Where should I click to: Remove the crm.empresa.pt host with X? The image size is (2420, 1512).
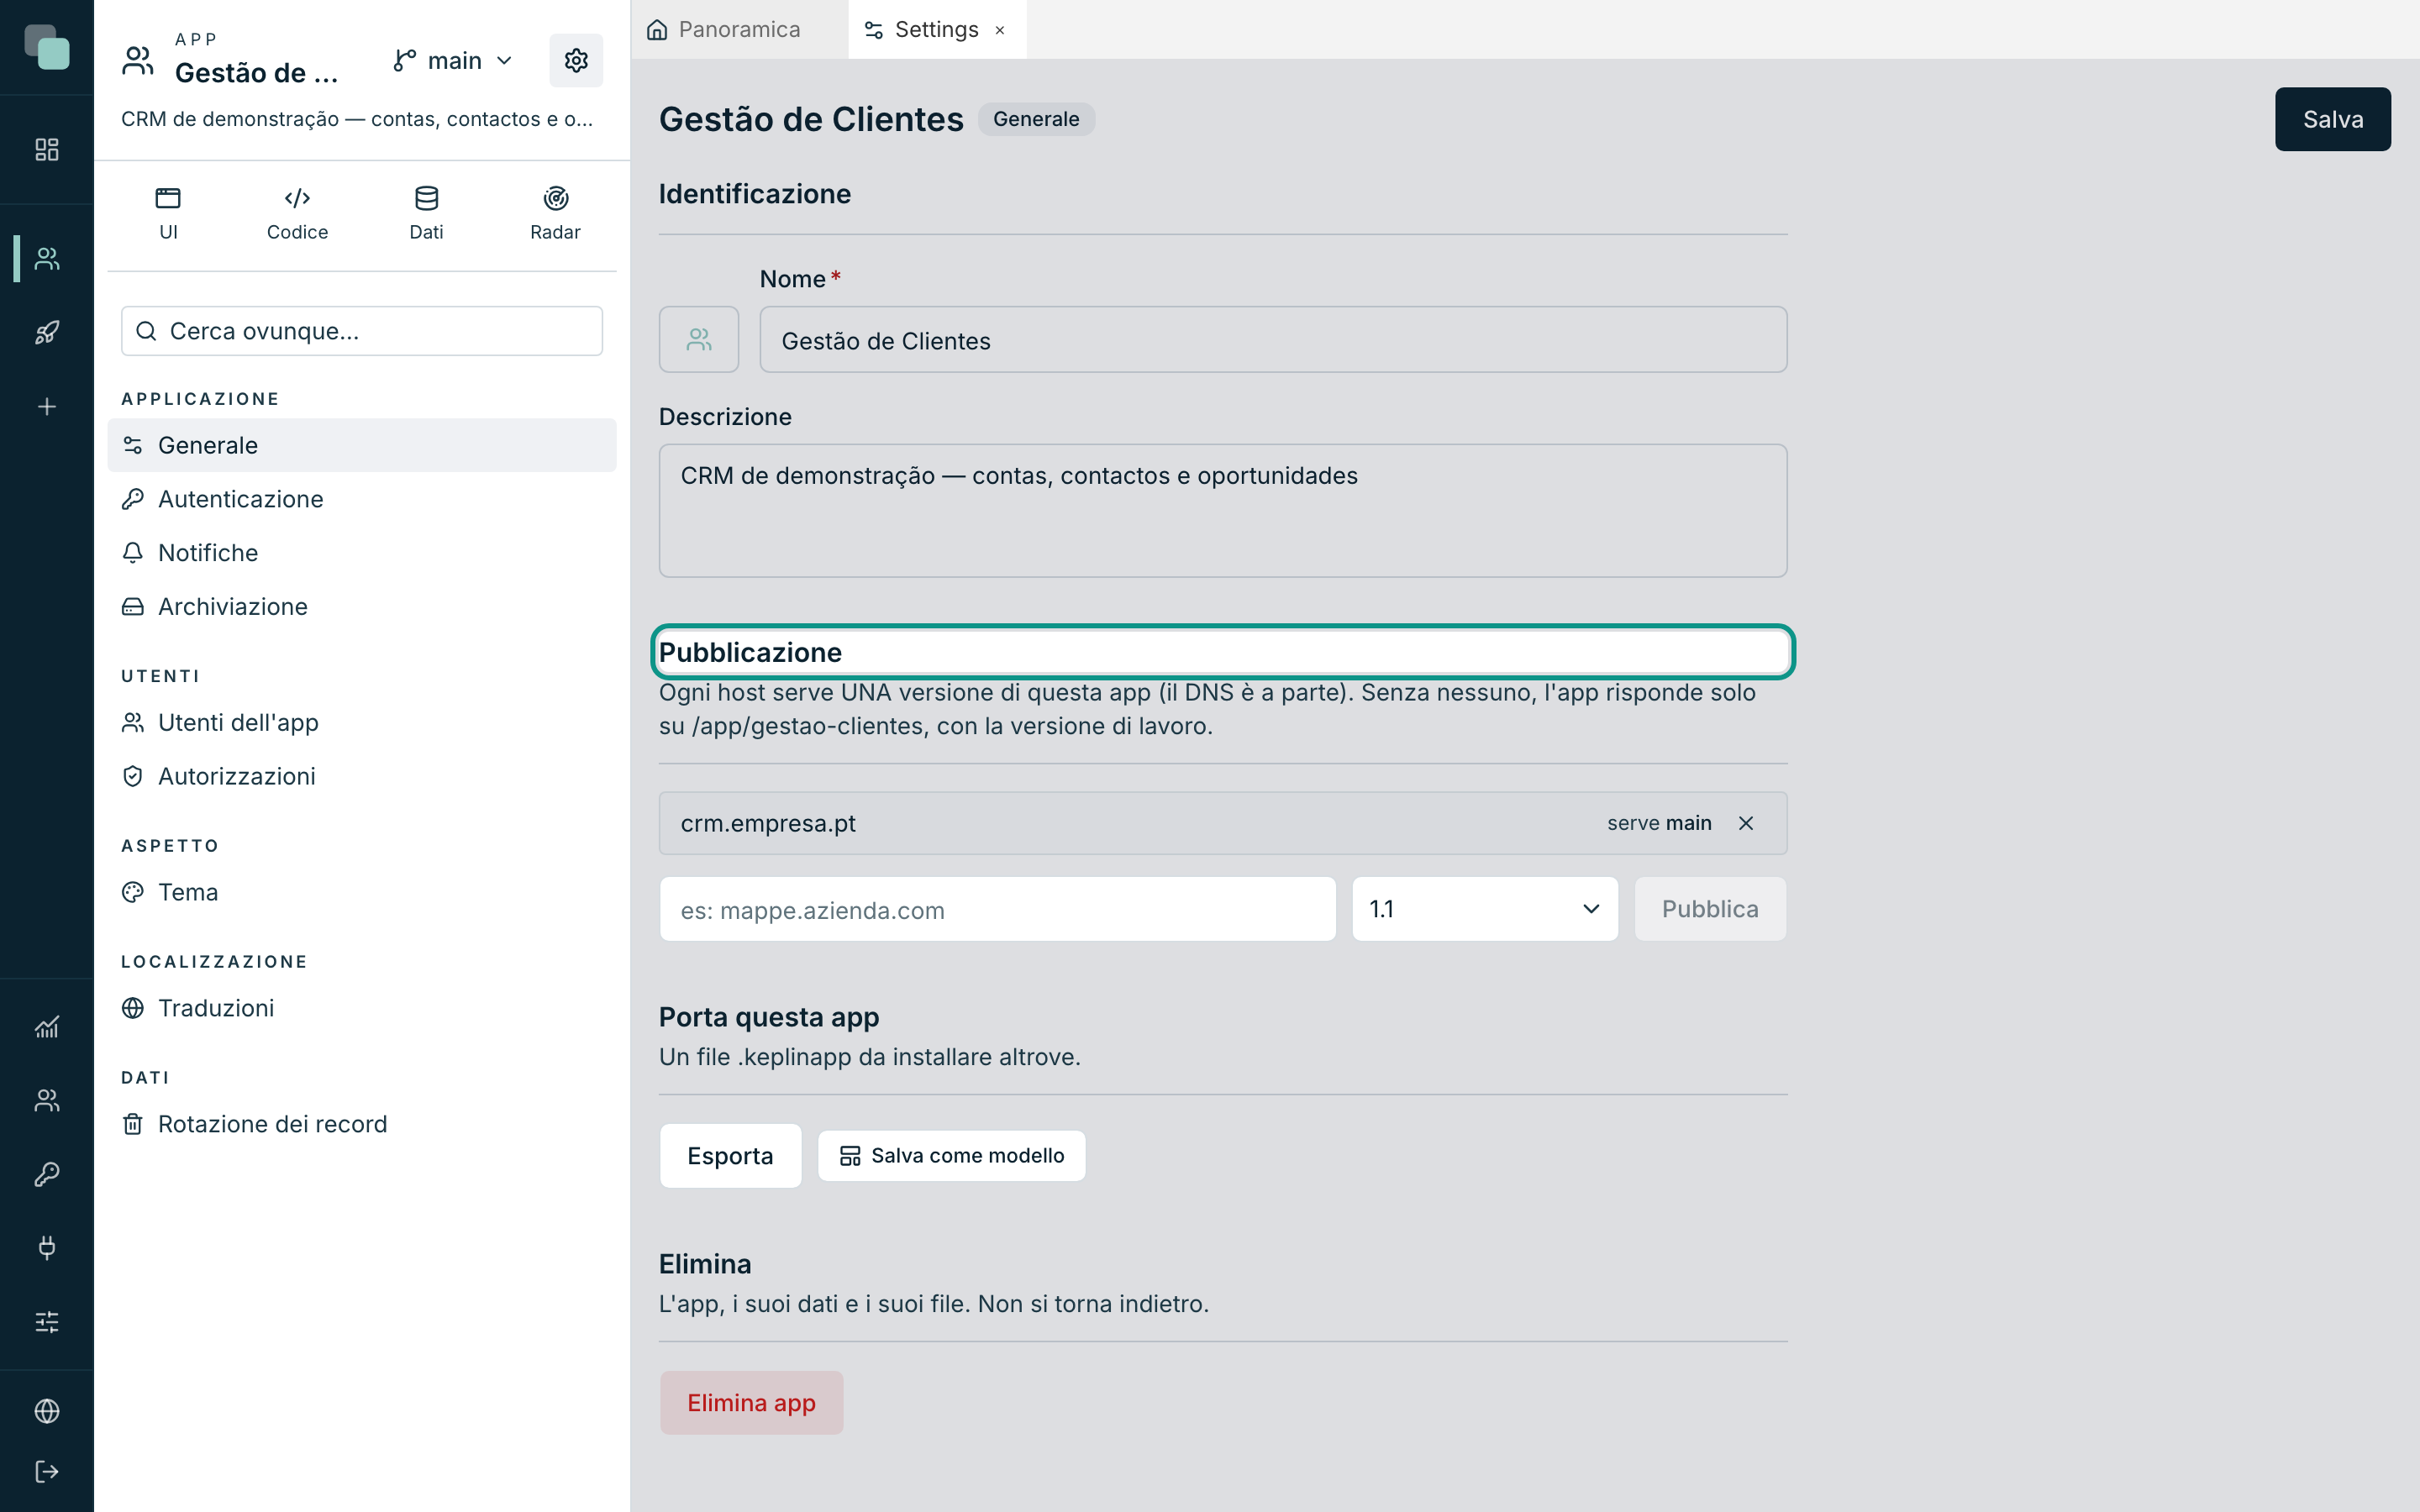(x=1746, y=823)
